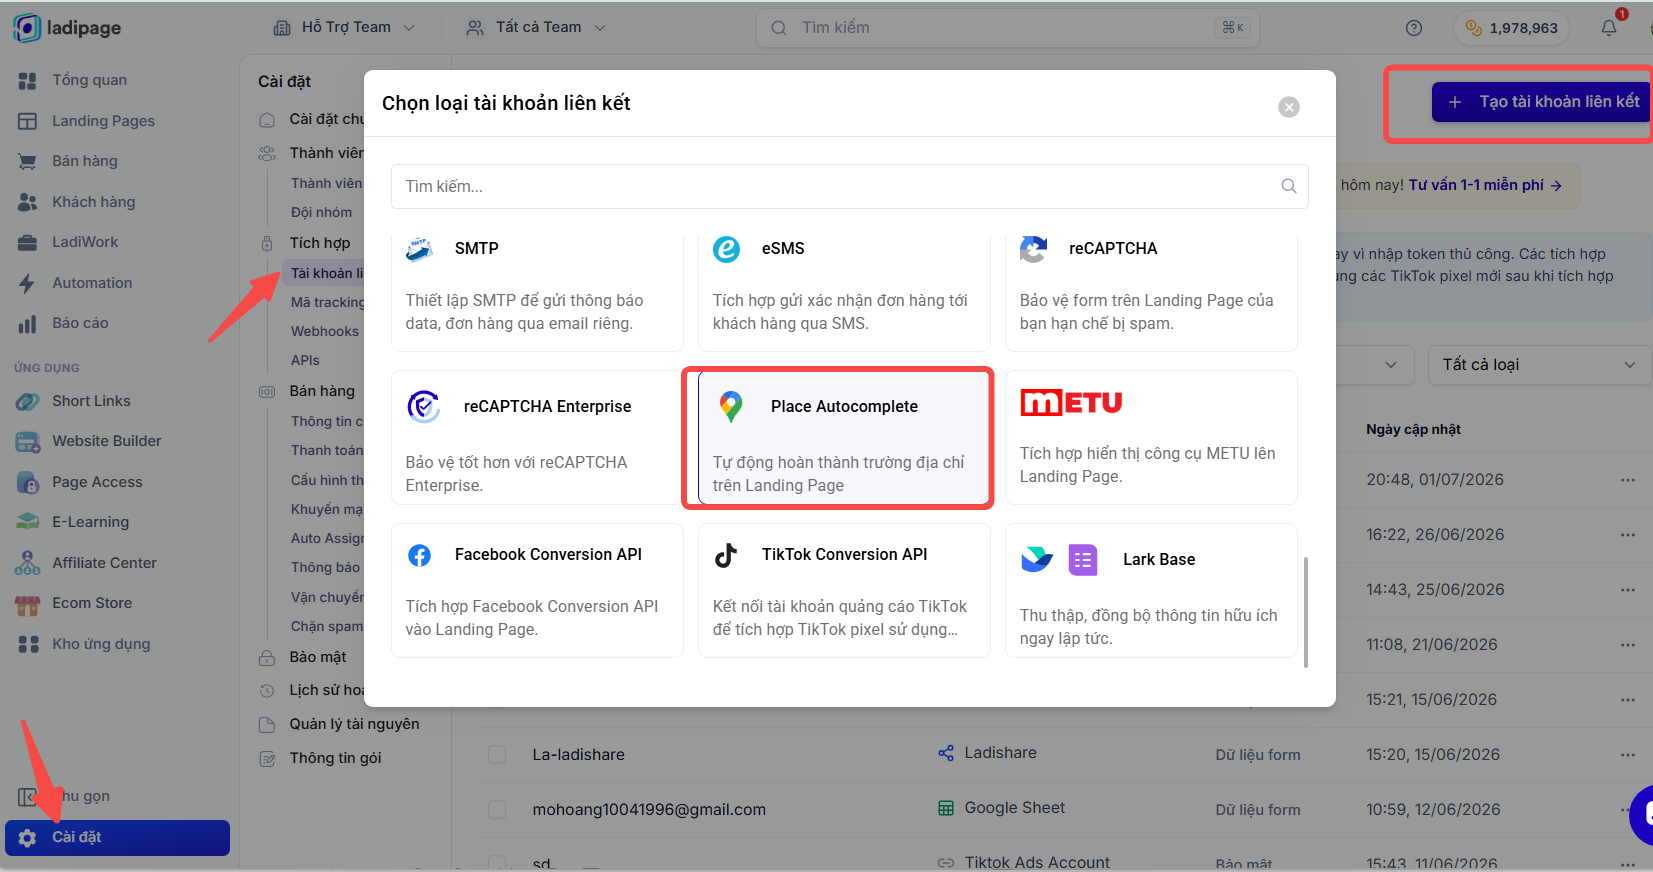This screenshot has width=1653, height=872.
Task: Open the help question mark icon
Action: click(x=1413, y=28)
